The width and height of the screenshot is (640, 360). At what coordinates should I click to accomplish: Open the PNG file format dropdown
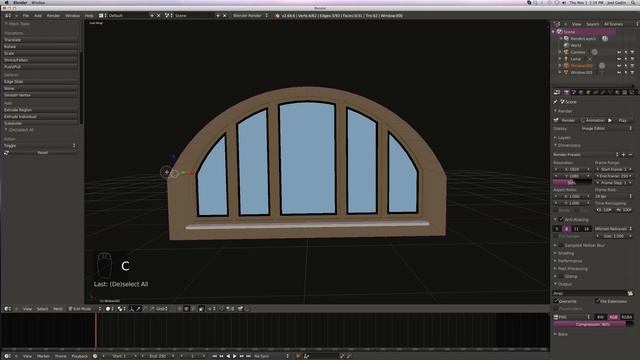[572, 317]
